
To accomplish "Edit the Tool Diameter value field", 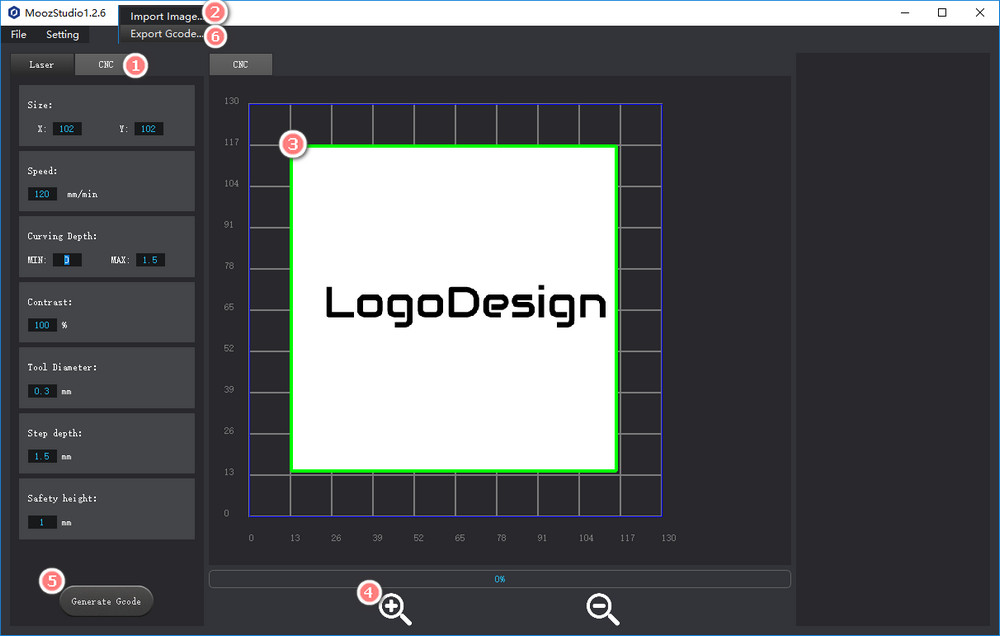I will point(43,391).
